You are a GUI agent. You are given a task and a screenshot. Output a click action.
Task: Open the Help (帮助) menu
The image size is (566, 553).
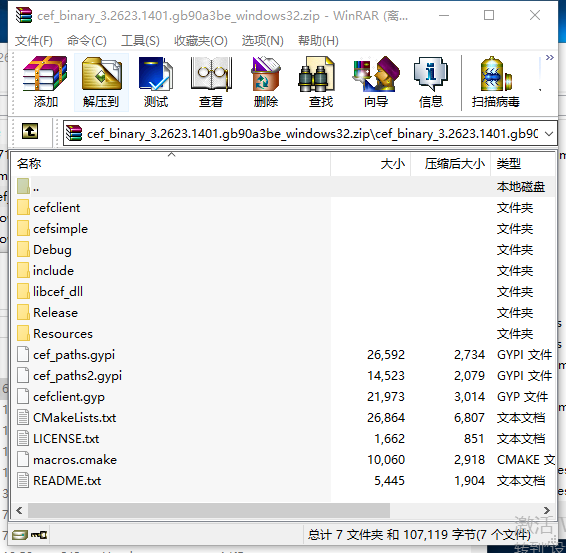pos(318,41)
